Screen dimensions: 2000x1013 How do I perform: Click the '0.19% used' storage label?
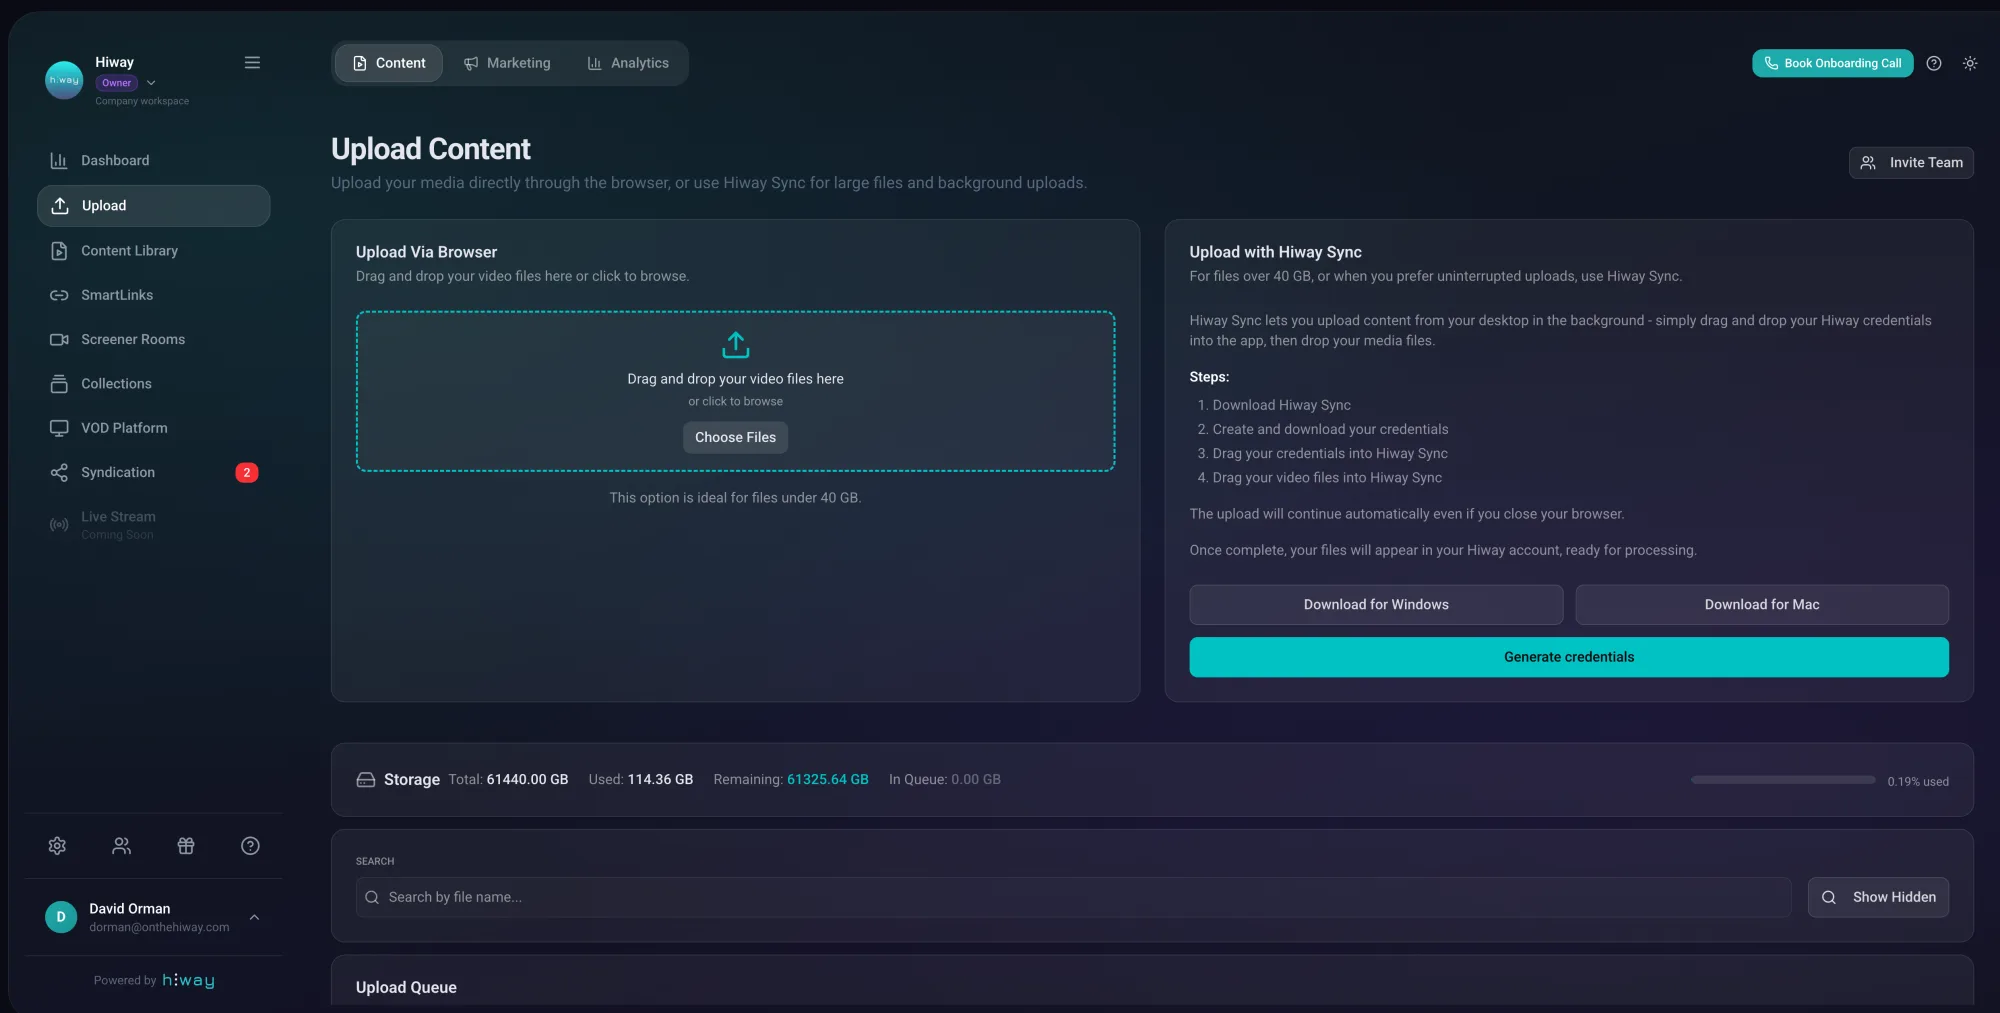tap(1918, 782)
